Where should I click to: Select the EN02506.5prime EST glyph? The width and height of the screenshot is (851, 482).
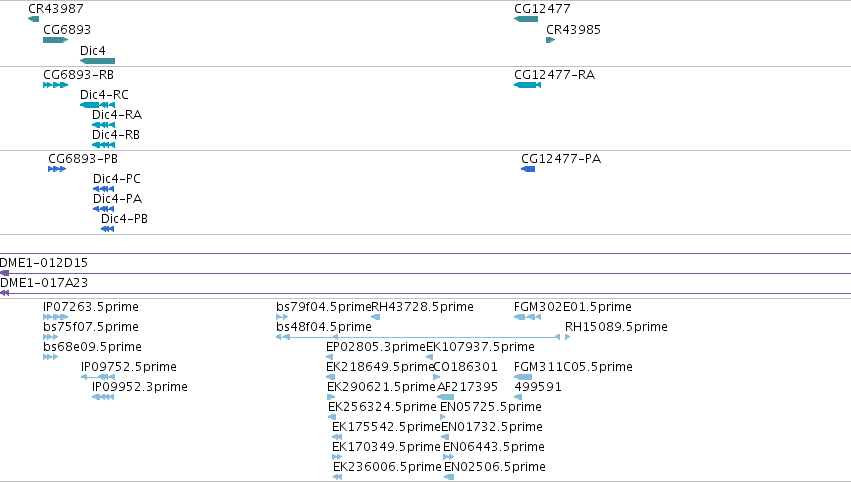tap(449, 477)
